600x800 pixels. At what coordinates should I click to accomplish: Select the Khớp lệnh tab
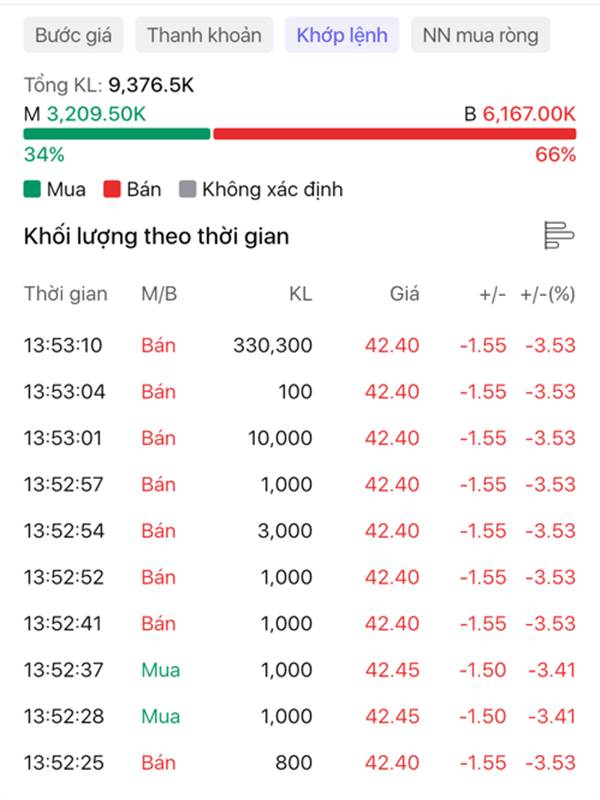(x=343, y=36)
